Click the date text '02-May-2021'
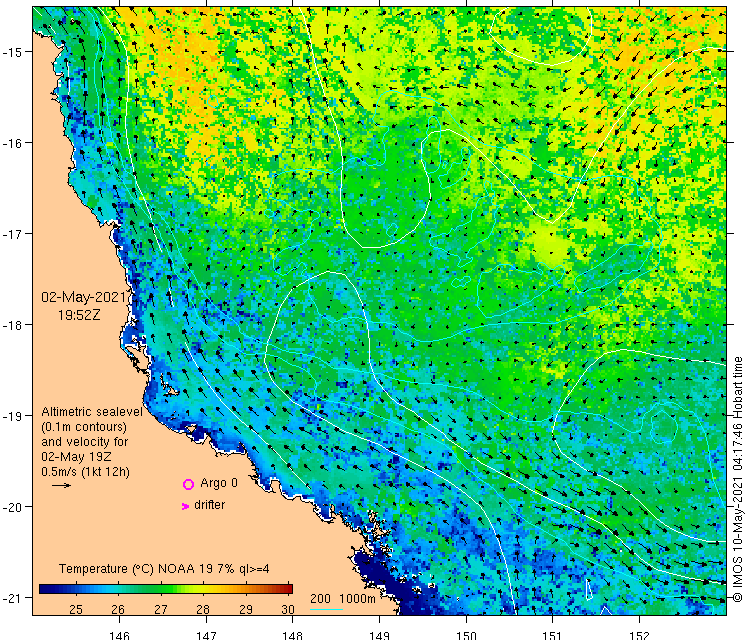This screenshot has height=640, width=750. 84,297
